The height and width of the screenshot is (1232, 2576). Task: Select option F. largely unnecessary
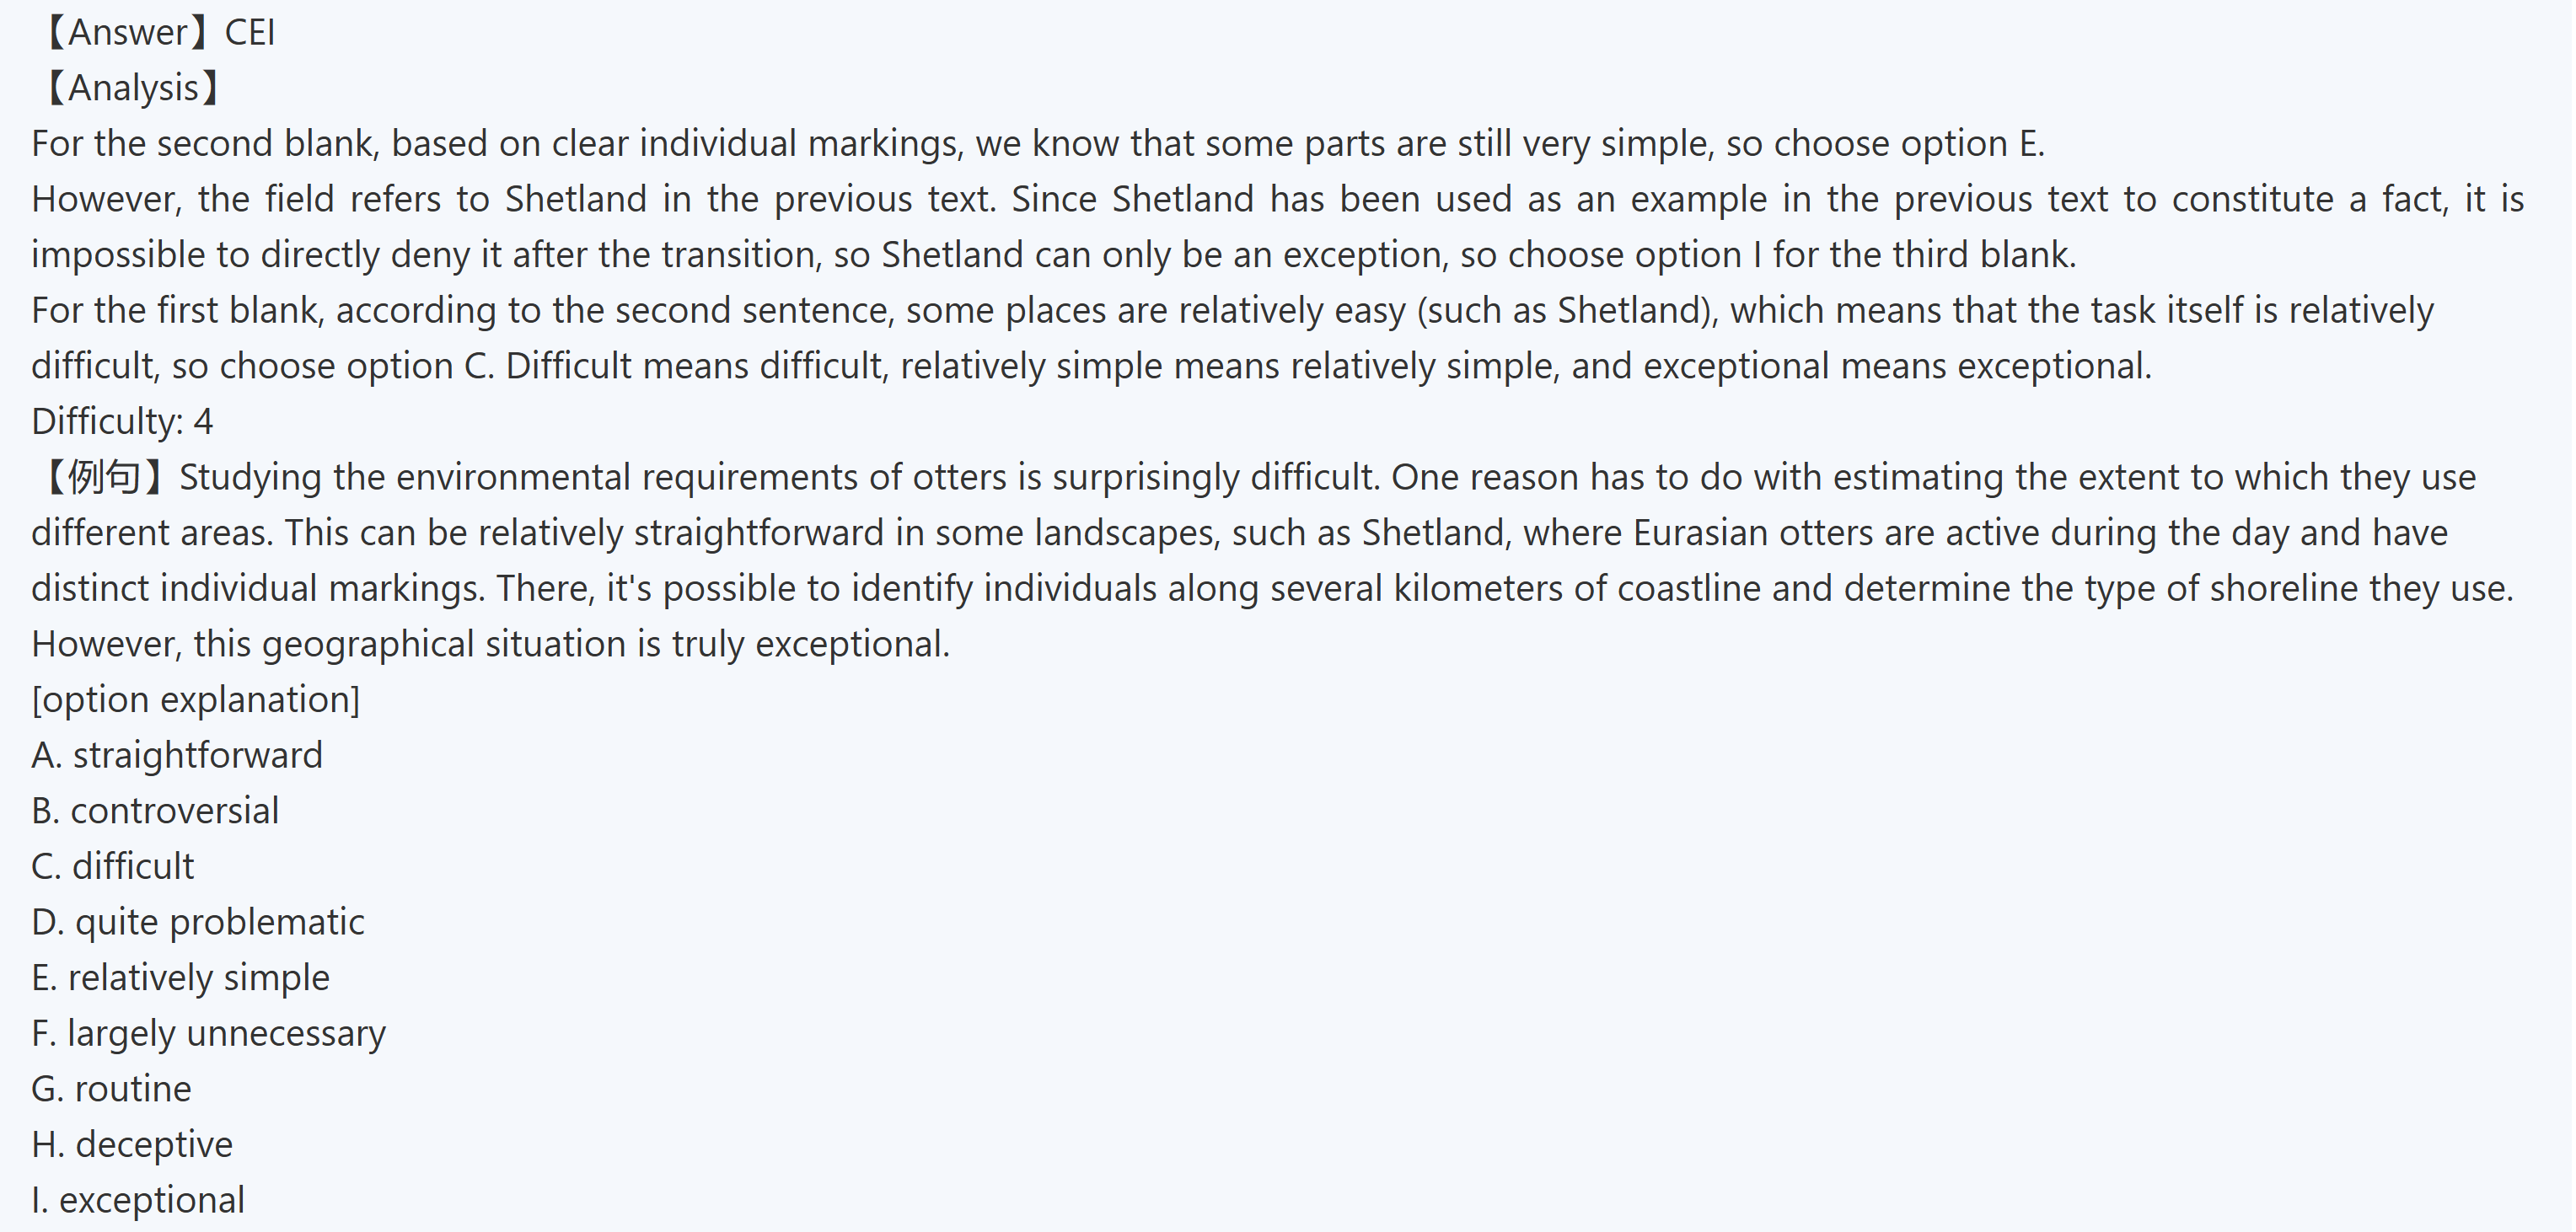[208, 1033]
